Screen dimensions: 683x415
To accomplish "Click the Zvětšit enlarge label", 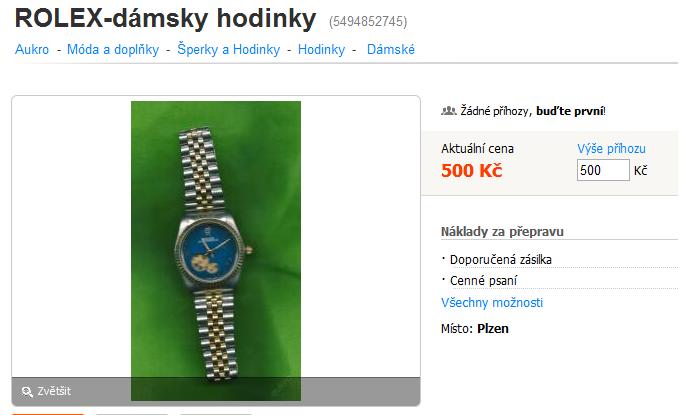I will [x=54, y=391].
